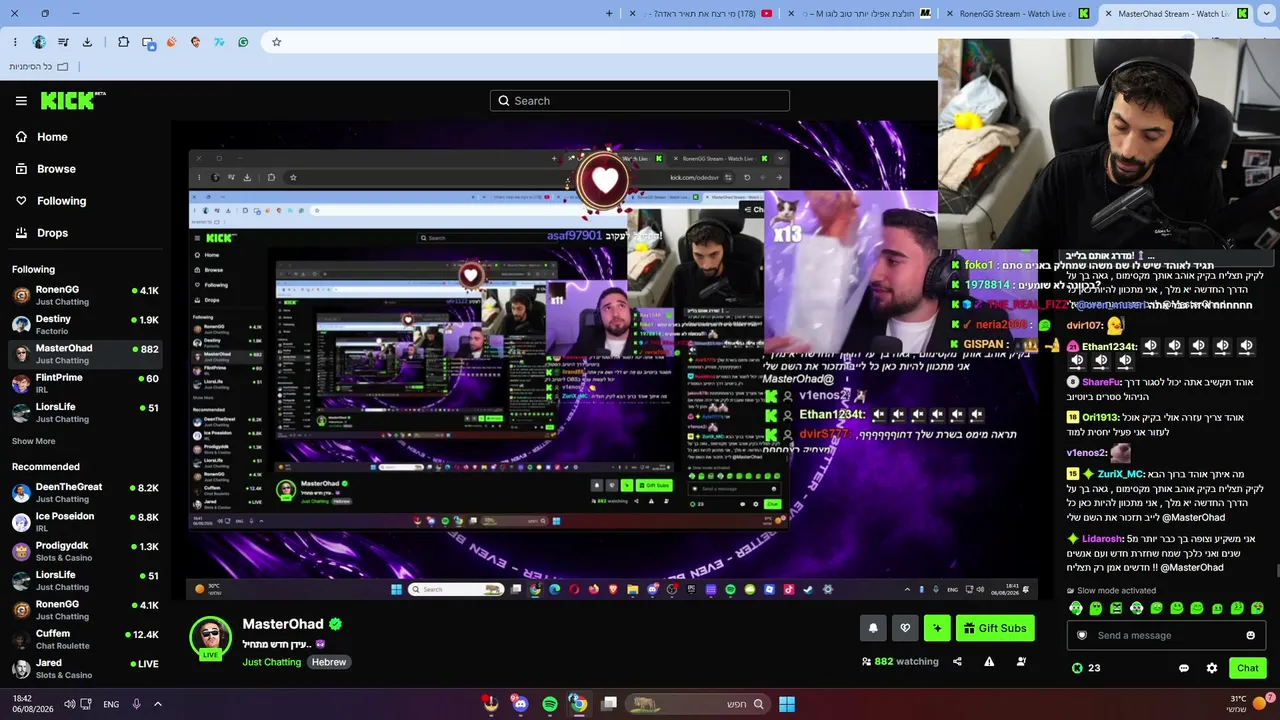The image size is (1280, 720).
Task: Click the taskbar microphone icon
Action: click(136, 704)
